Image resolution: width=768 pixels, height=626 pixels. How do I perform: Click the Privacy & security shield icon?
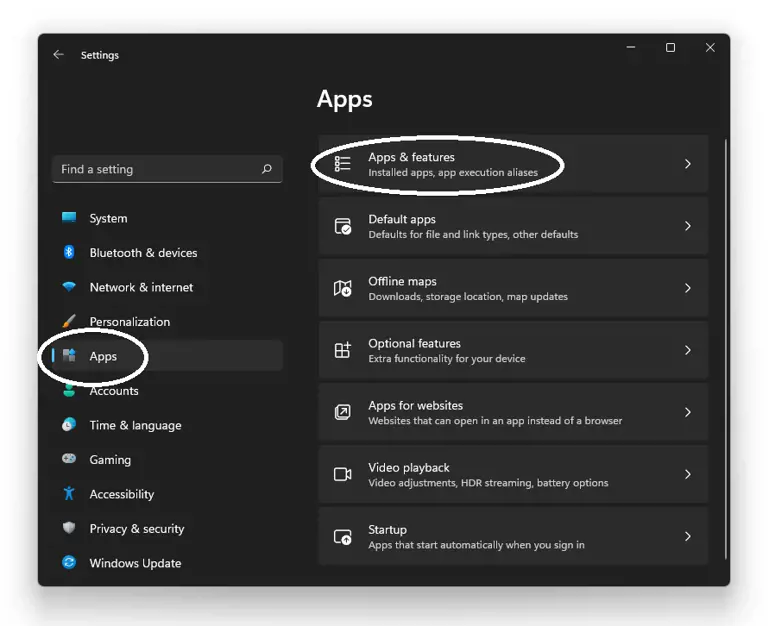point(69,529)
